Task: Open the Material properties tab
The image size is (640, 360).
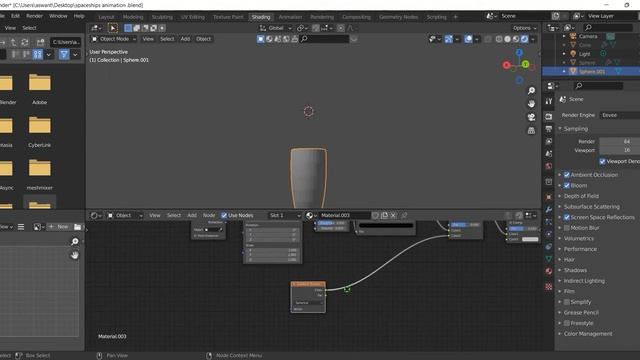Action: 549,271
